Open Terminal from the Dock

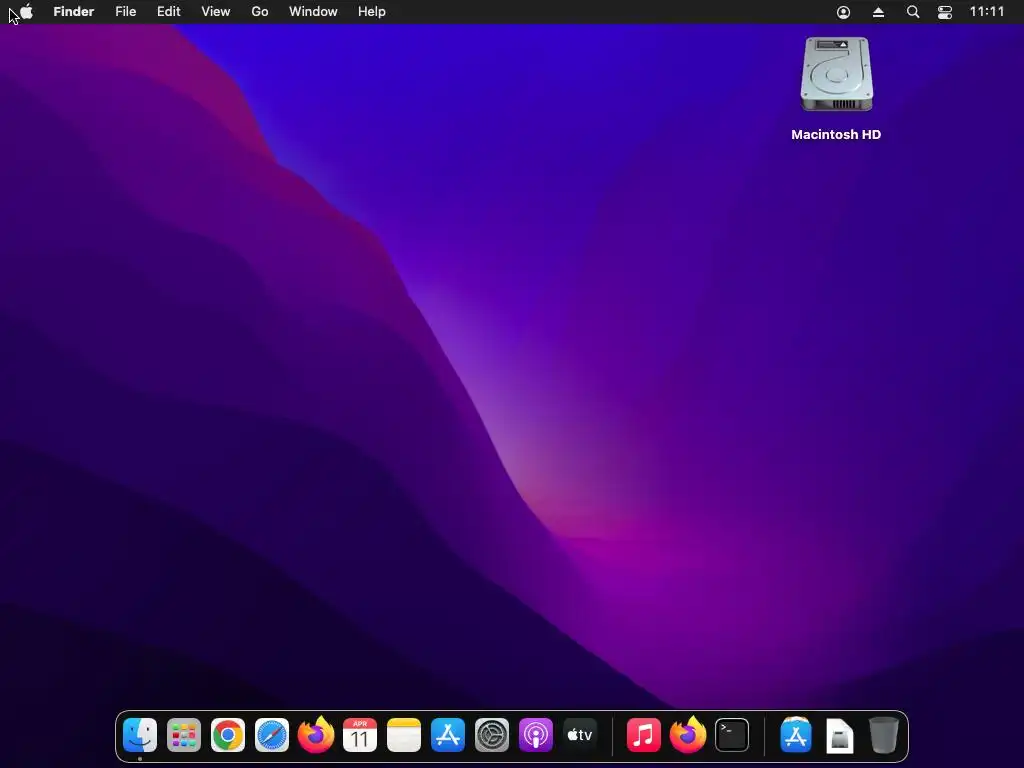coord(732,735)
